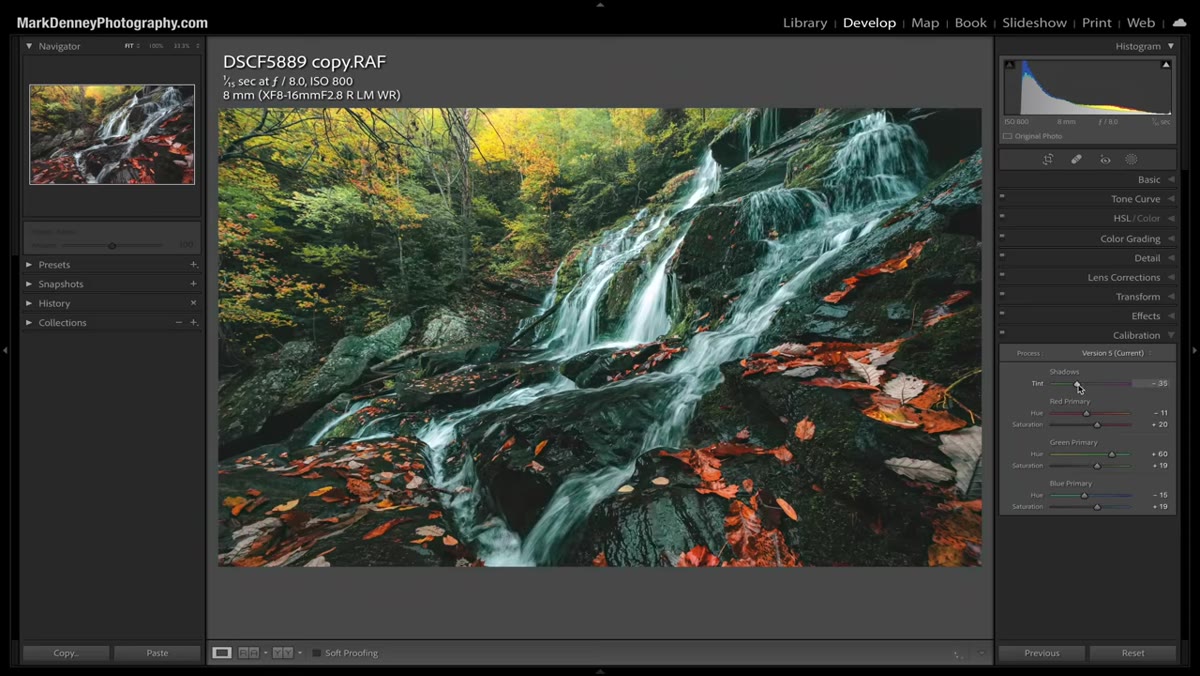
Task: Toggle Transform panel on/off switch
Action: [x=1002, y=296]
